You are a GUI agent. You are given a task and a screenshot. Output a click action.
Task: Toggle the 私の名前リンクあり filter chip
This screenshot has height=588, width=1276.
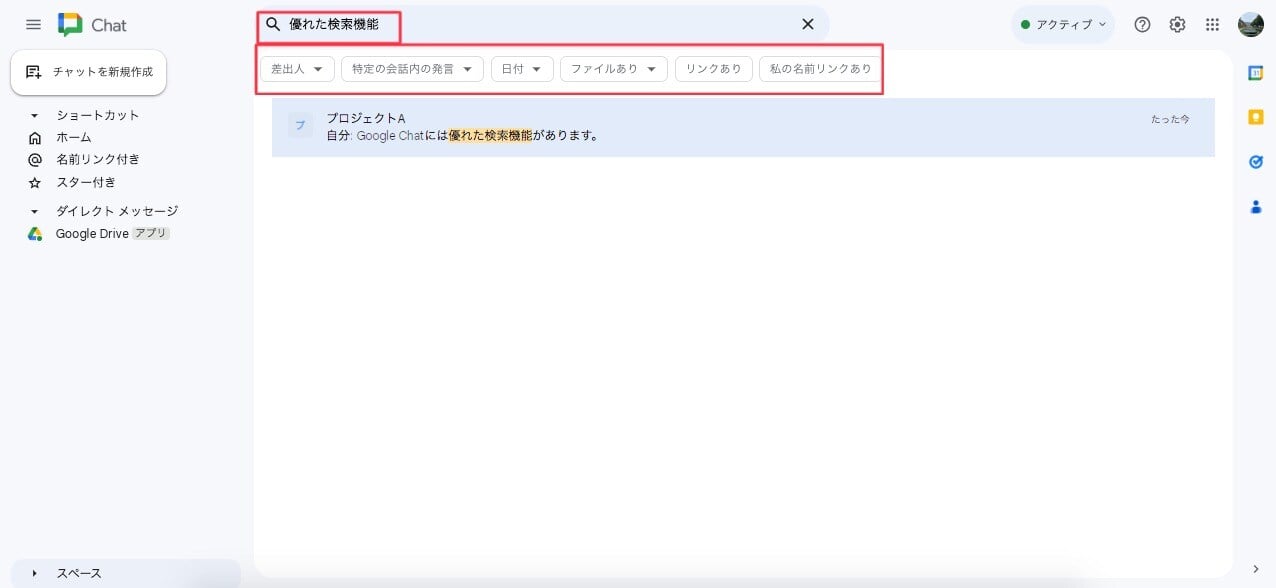[x=820, y=69]
